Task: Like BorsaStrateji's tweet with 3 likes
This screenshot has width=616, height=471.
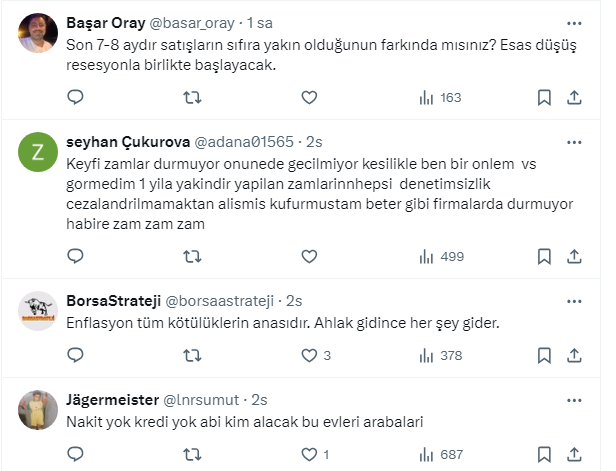Action: 309,355
